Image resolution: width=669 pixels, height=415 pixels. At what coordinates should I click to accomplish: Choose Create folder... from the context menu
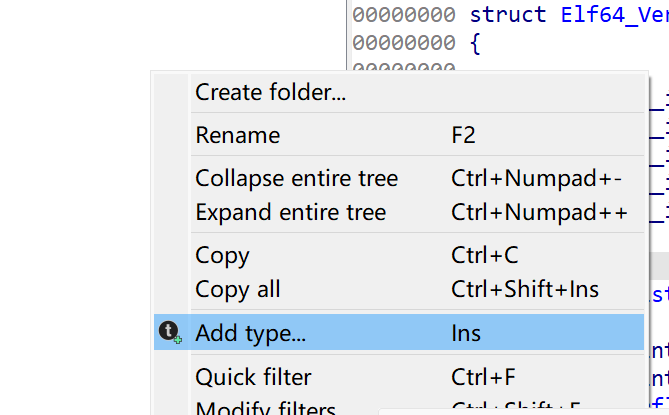point(271,93)
